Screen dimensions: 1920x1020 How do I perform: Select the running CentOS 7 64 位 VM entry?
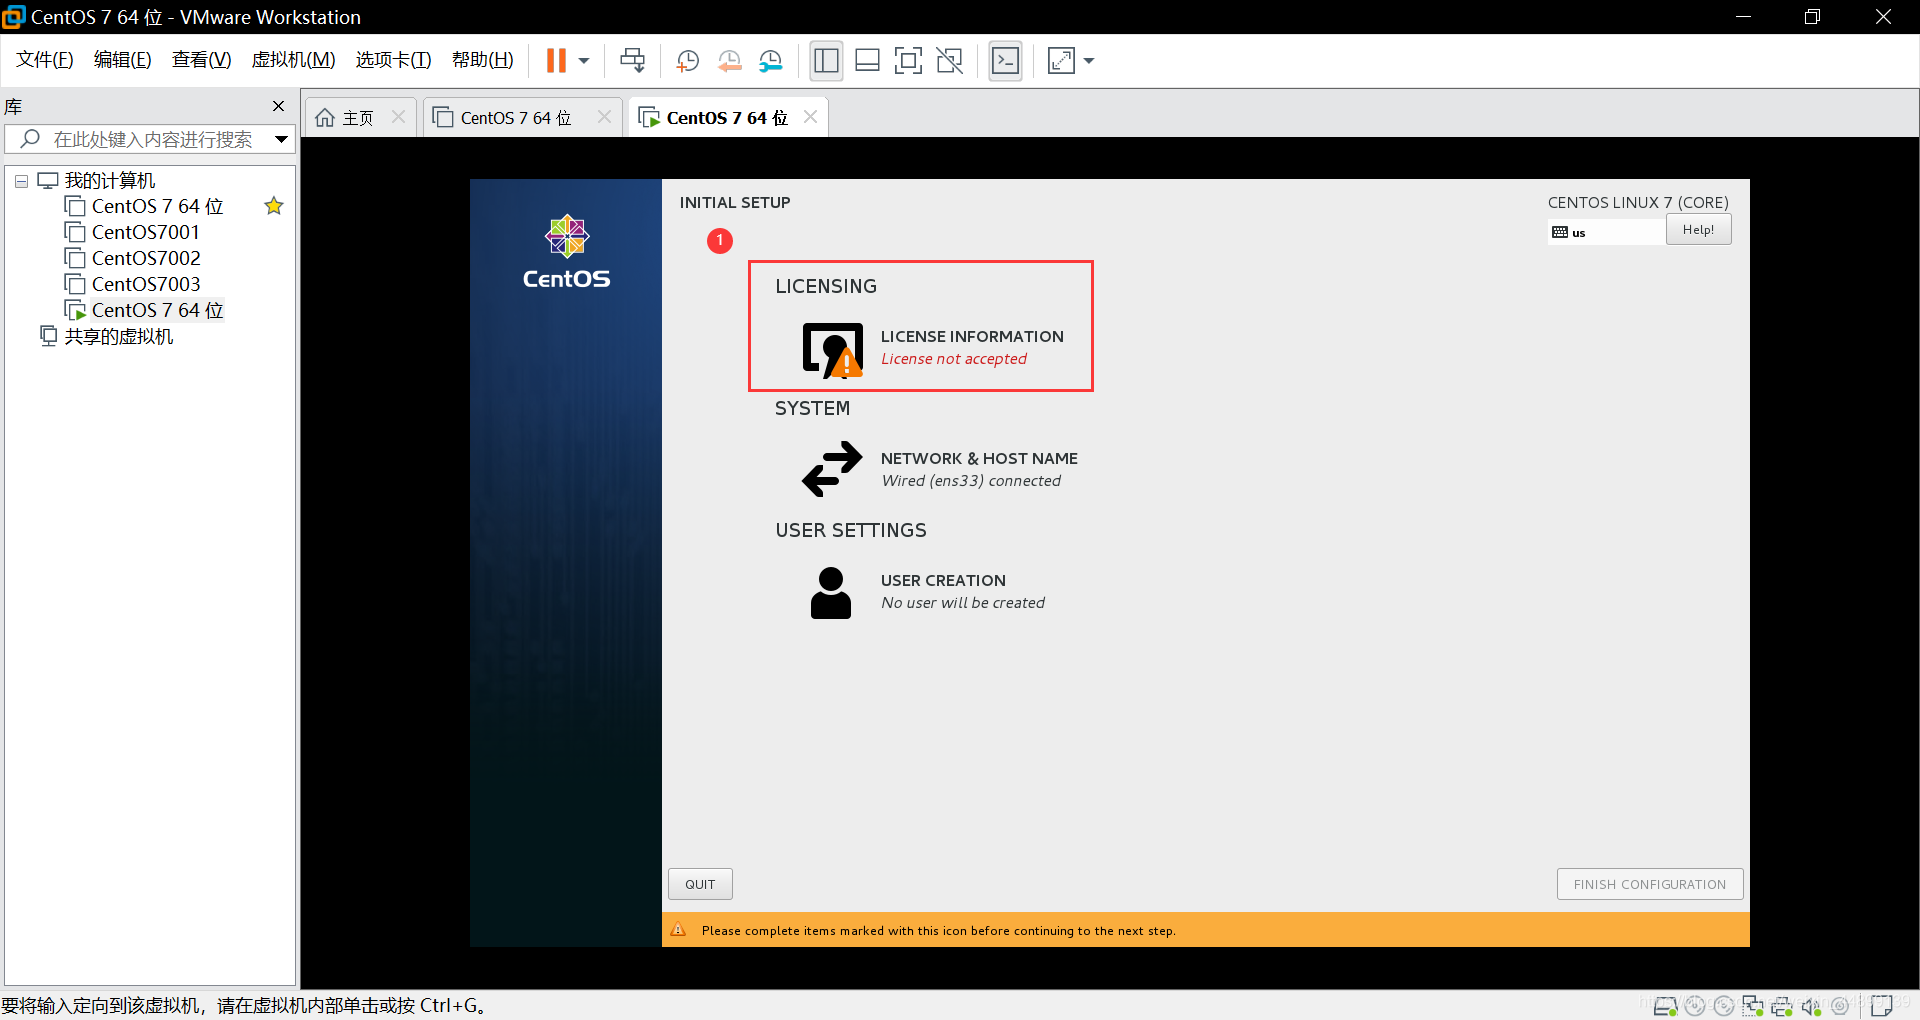[157, 310]
